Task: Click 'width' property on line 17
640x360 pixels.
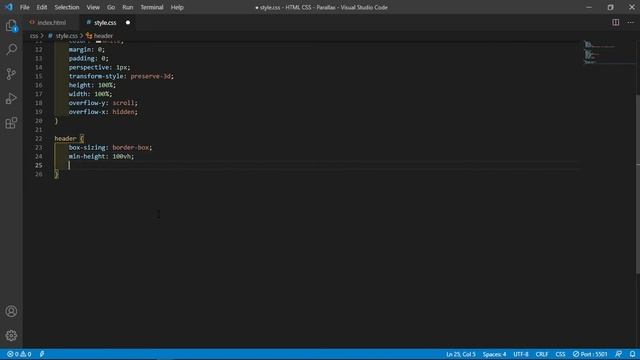Action: coord(78,94)
